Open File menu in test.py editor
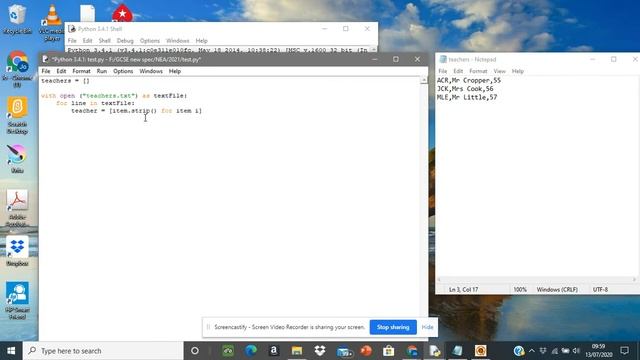Image resolution: width=640 pixels, height=360 pixels. (46, 71)
